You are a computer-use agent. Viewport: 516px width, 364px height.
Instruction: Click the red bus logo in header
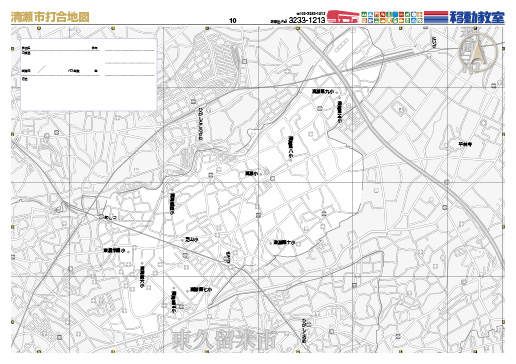pos(343,16)
